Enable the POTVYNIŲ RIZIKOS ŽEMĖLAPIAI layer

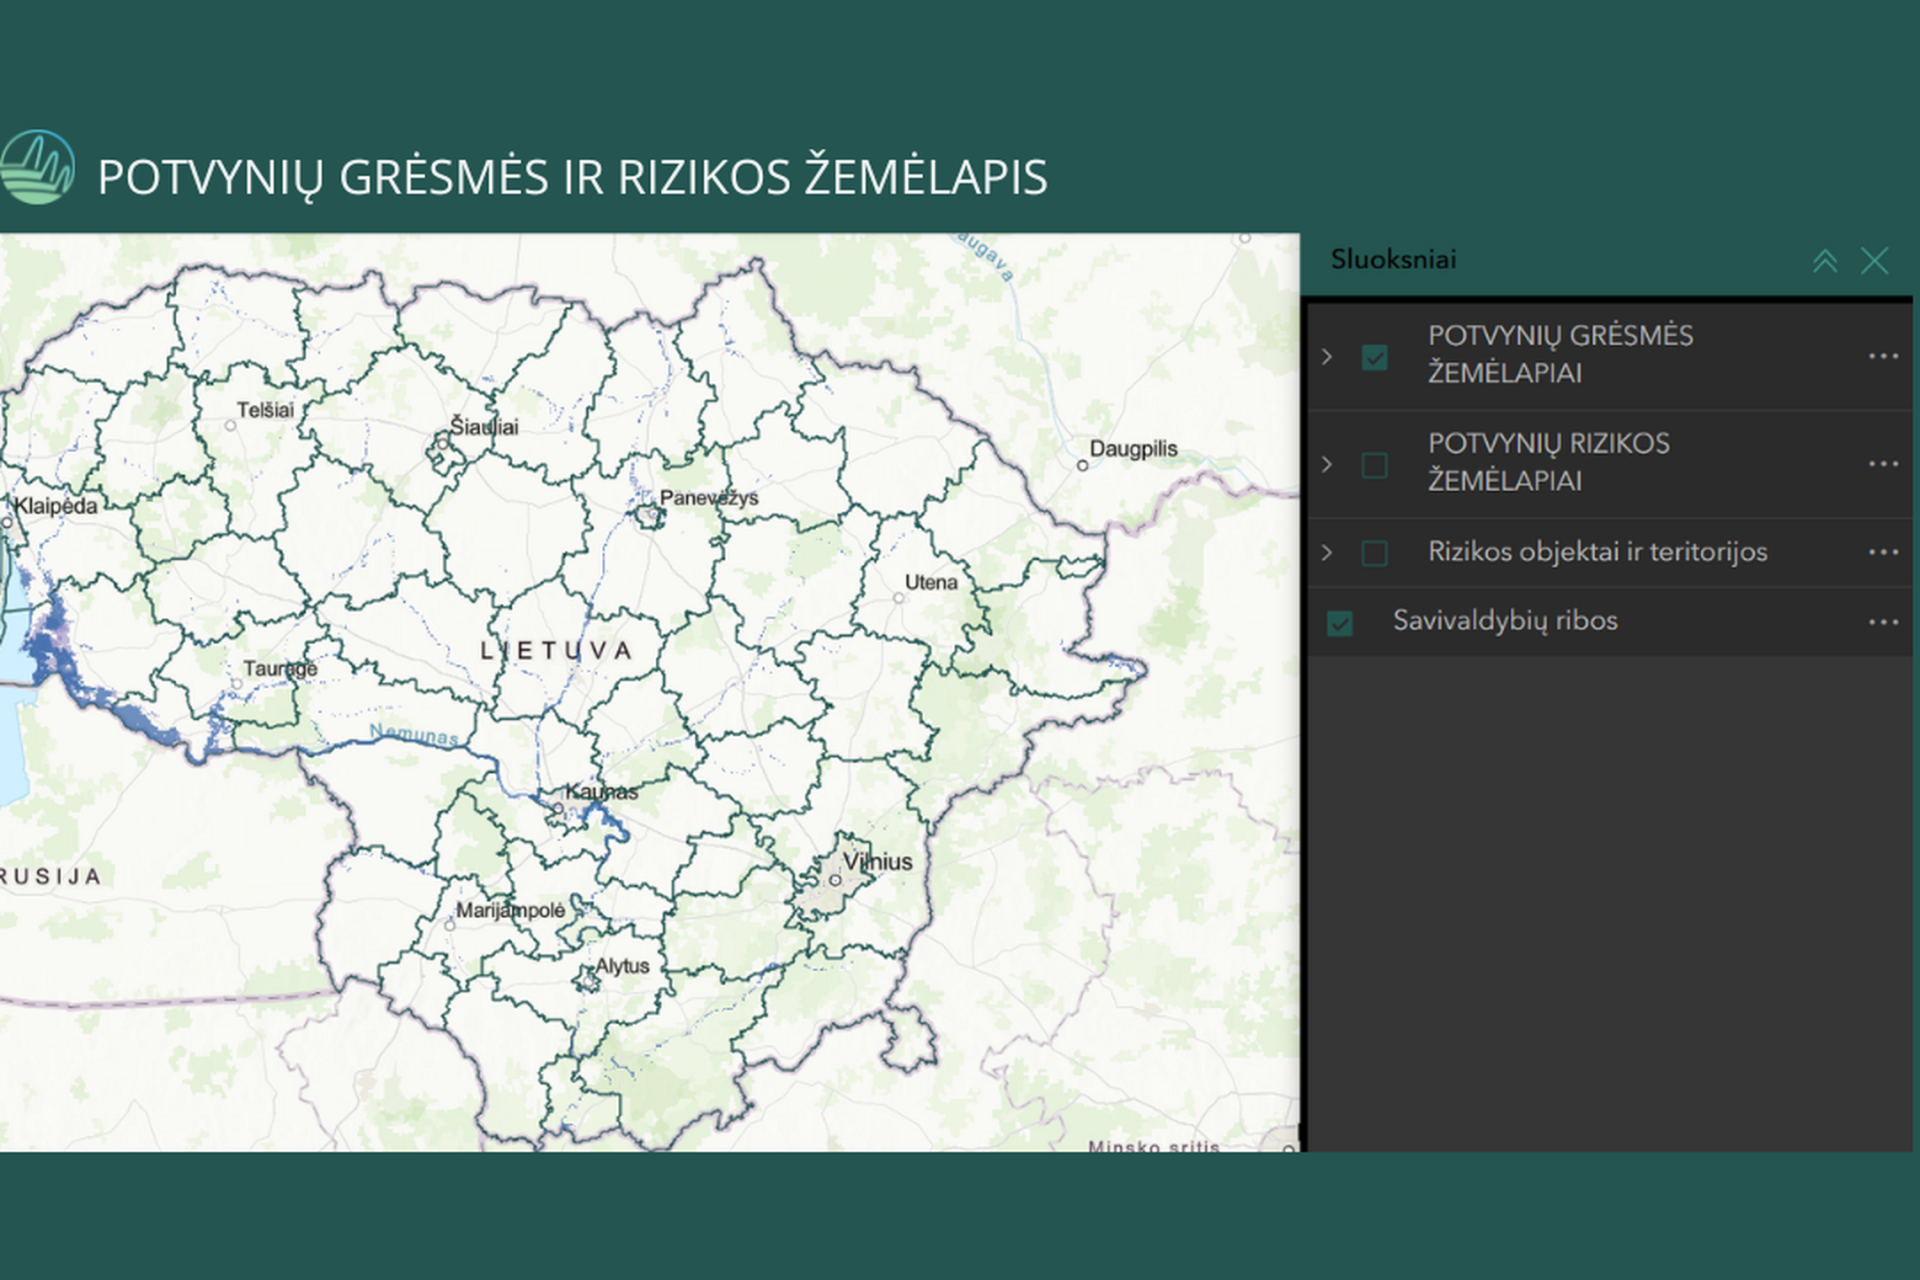pyautogui.click(x=1374, y=465)
